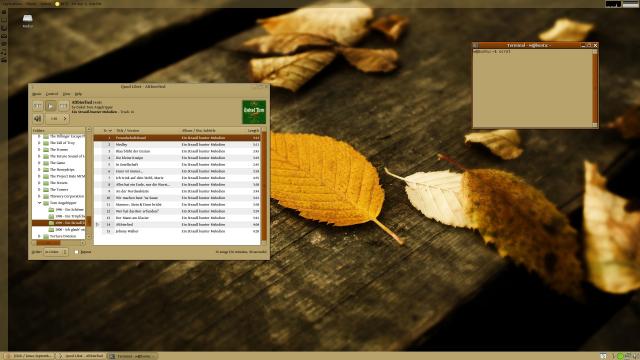The image size is (640, 360).
Task: Switch to Terminal in the taskbar
Action: tap(133, 356)
